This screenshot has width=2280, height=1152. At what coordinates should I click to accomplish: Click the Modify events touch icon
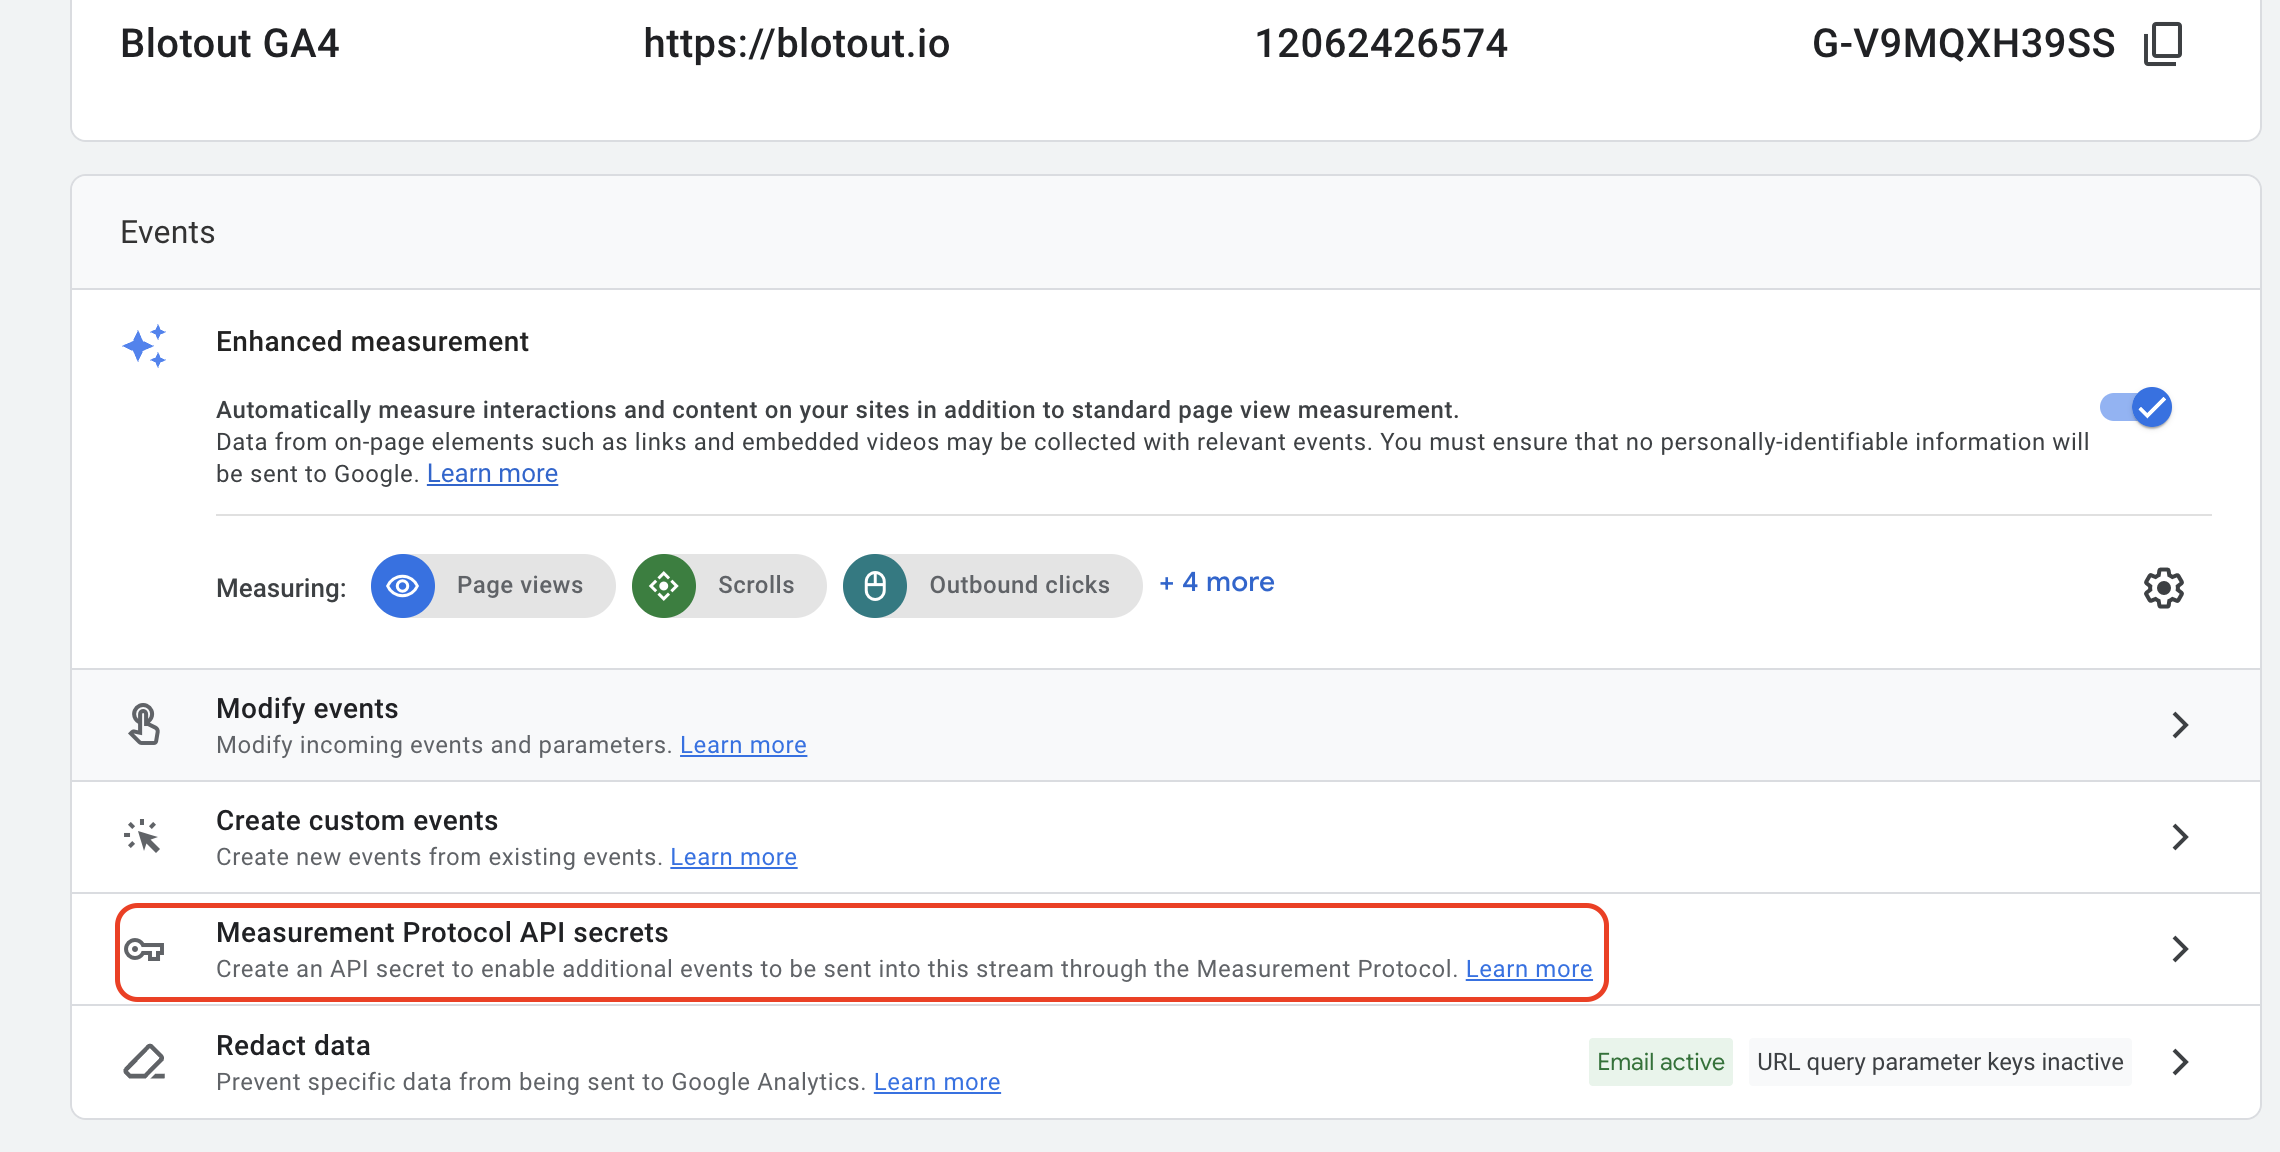coord(144,725)
